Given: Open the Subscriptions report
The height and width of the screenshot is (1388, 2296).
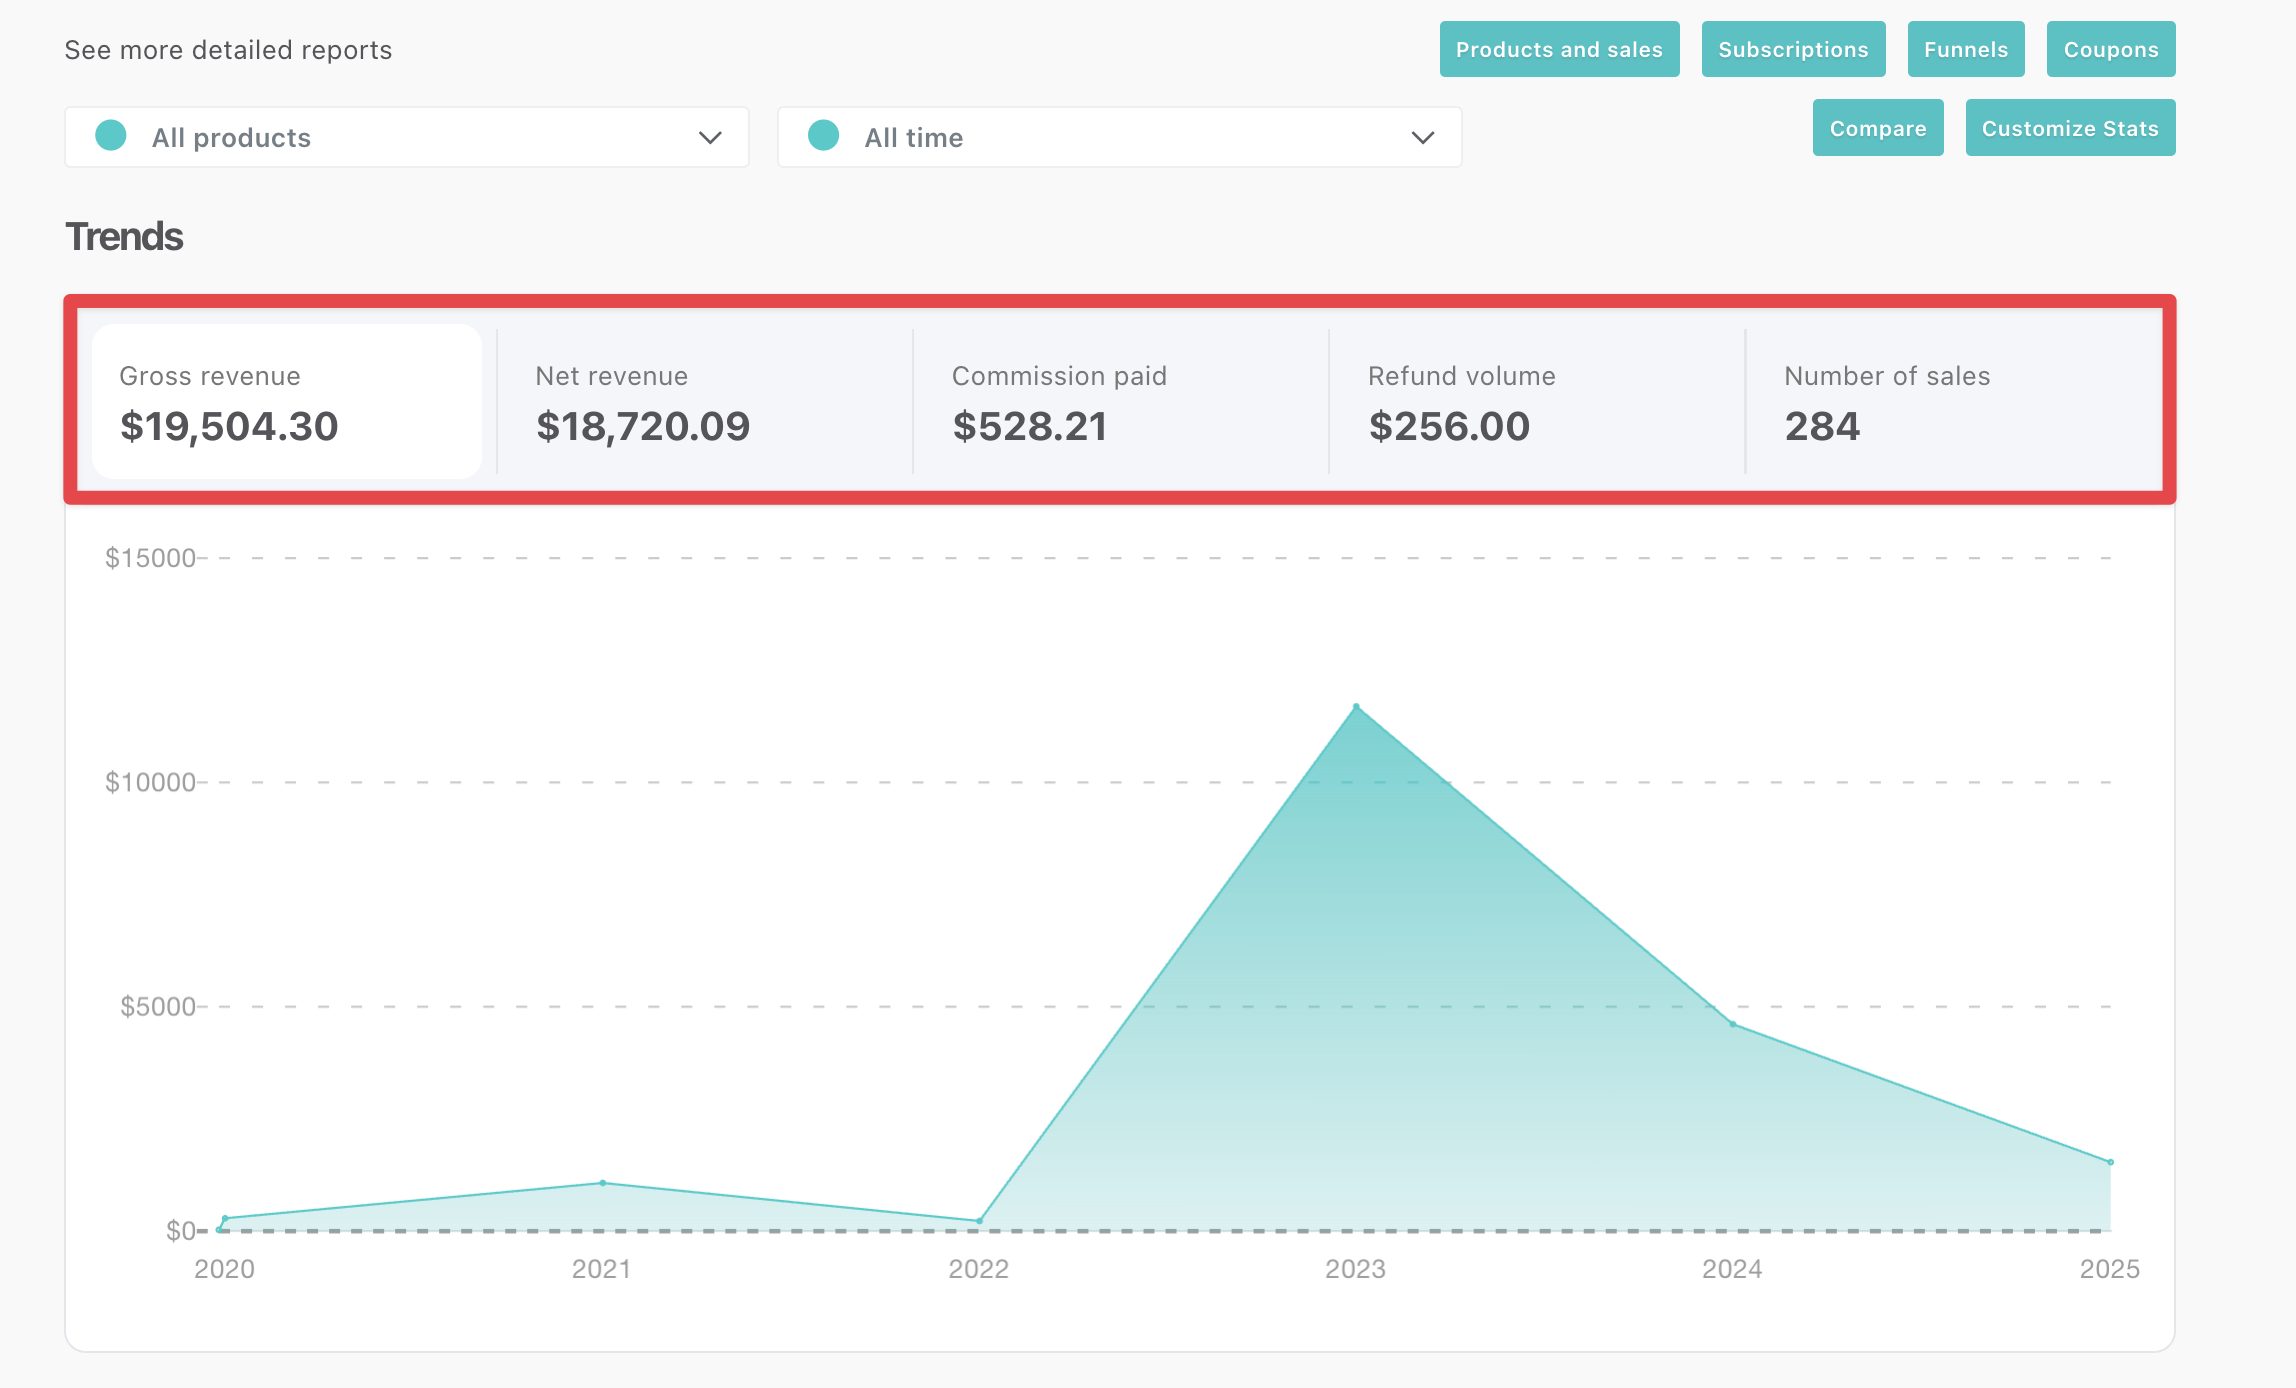Looking at the screenshot, I should (1793, 49).
